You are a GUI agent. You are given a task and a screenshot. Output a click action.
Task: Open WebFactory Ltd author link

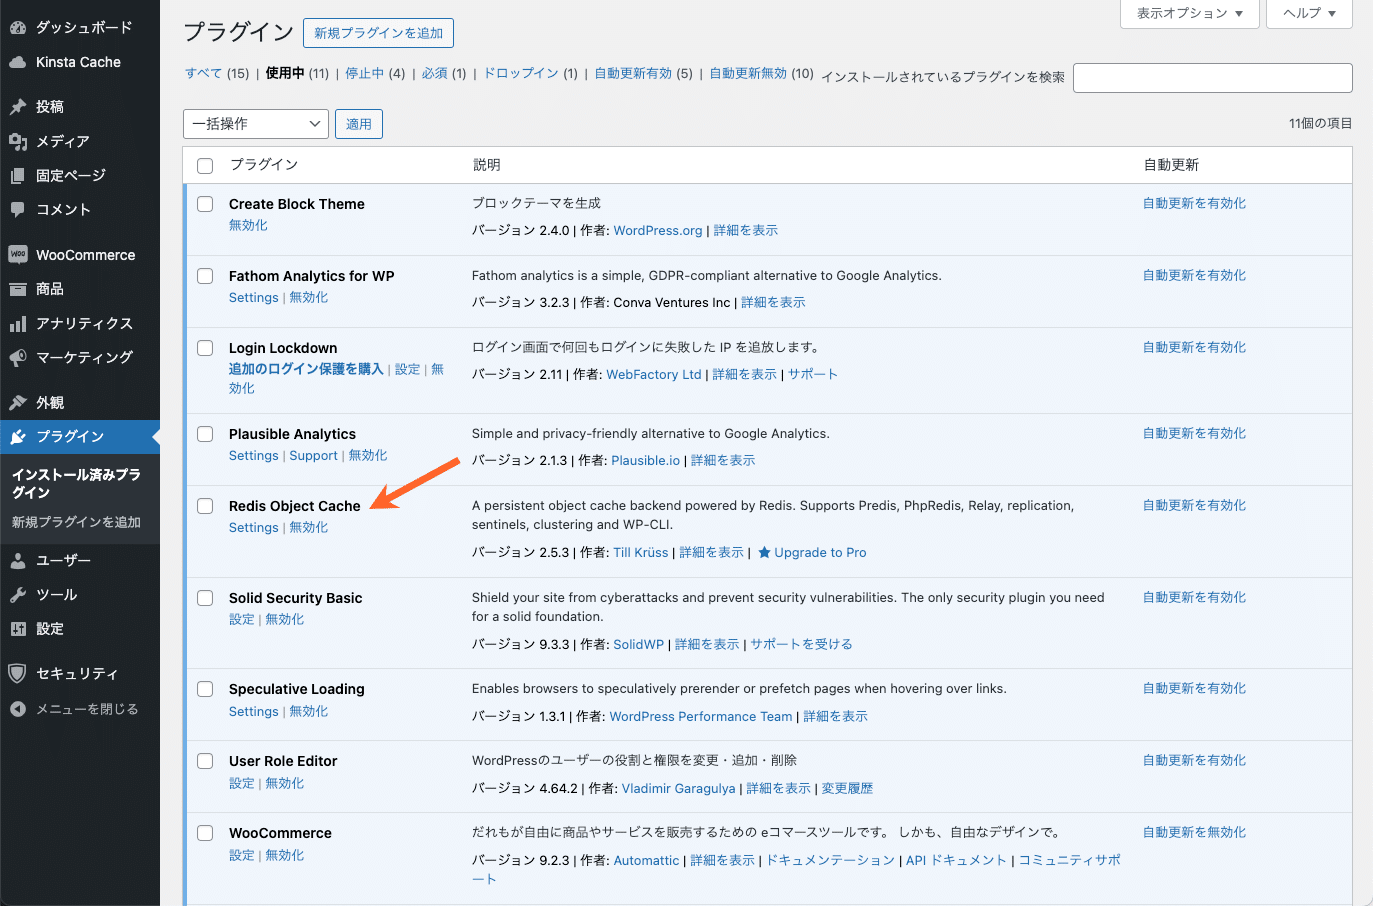(x=654, y=374)
